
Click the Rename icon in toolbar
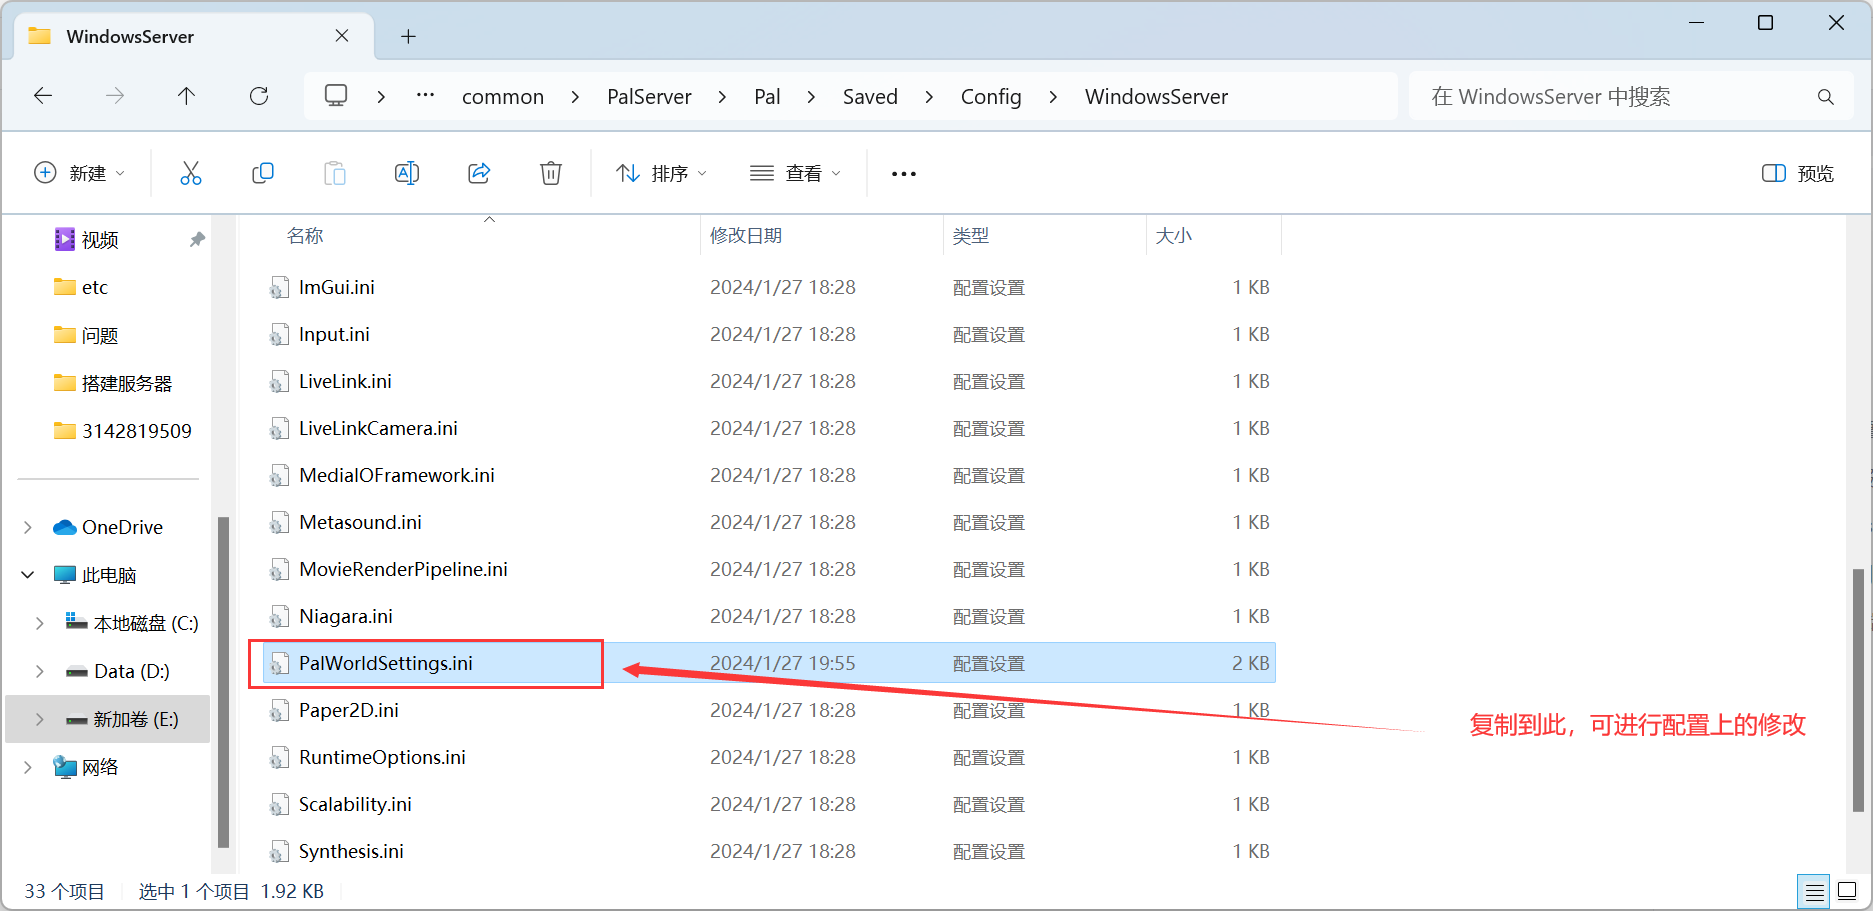[x=407, y=173]
